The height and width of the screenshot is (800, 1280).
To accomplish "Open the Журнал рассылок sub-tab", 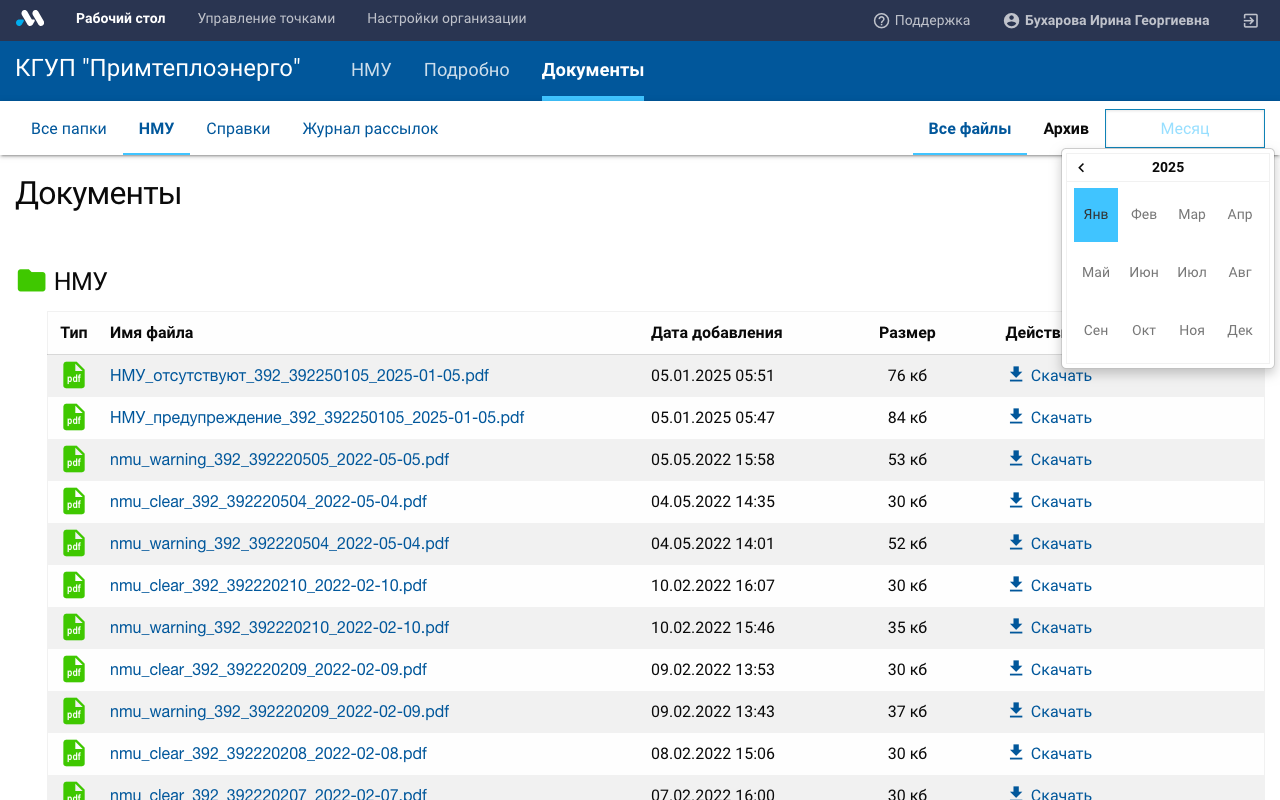I will (370, 129).
